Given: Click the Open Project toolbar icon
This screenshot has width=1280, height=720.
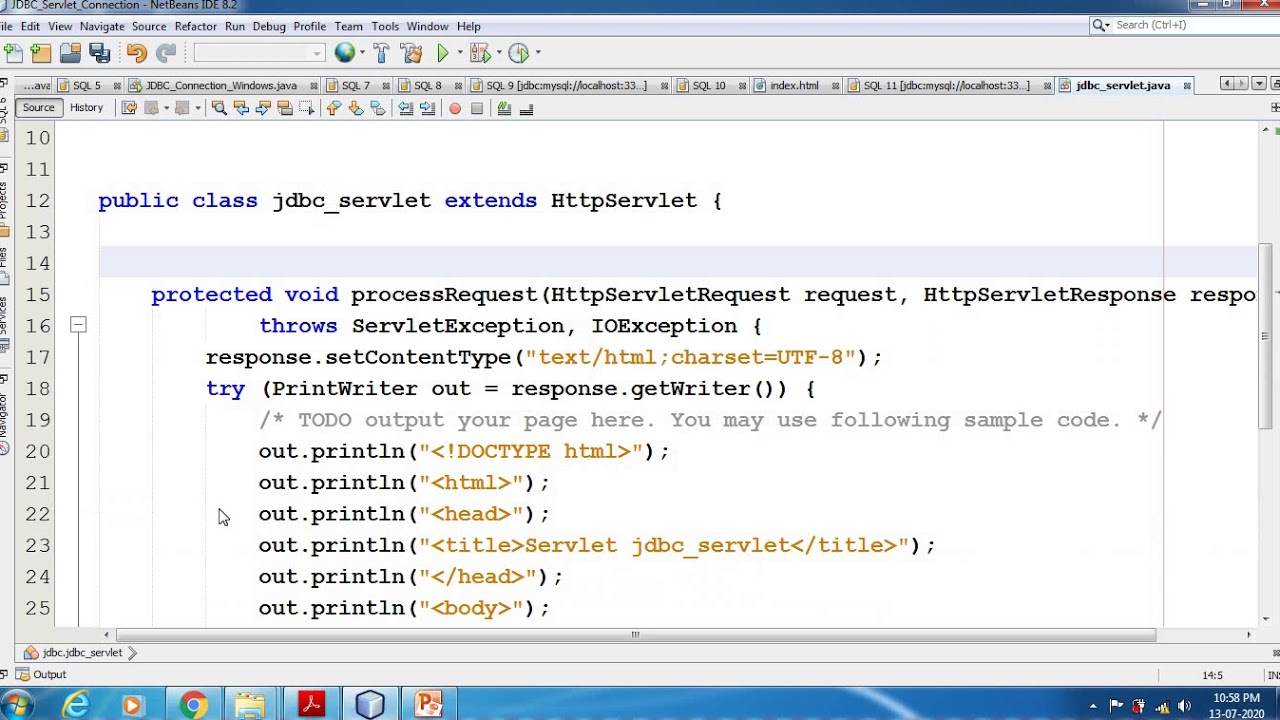Looking at the screenshot, I should pyautogui.click(x=70, y=52).
